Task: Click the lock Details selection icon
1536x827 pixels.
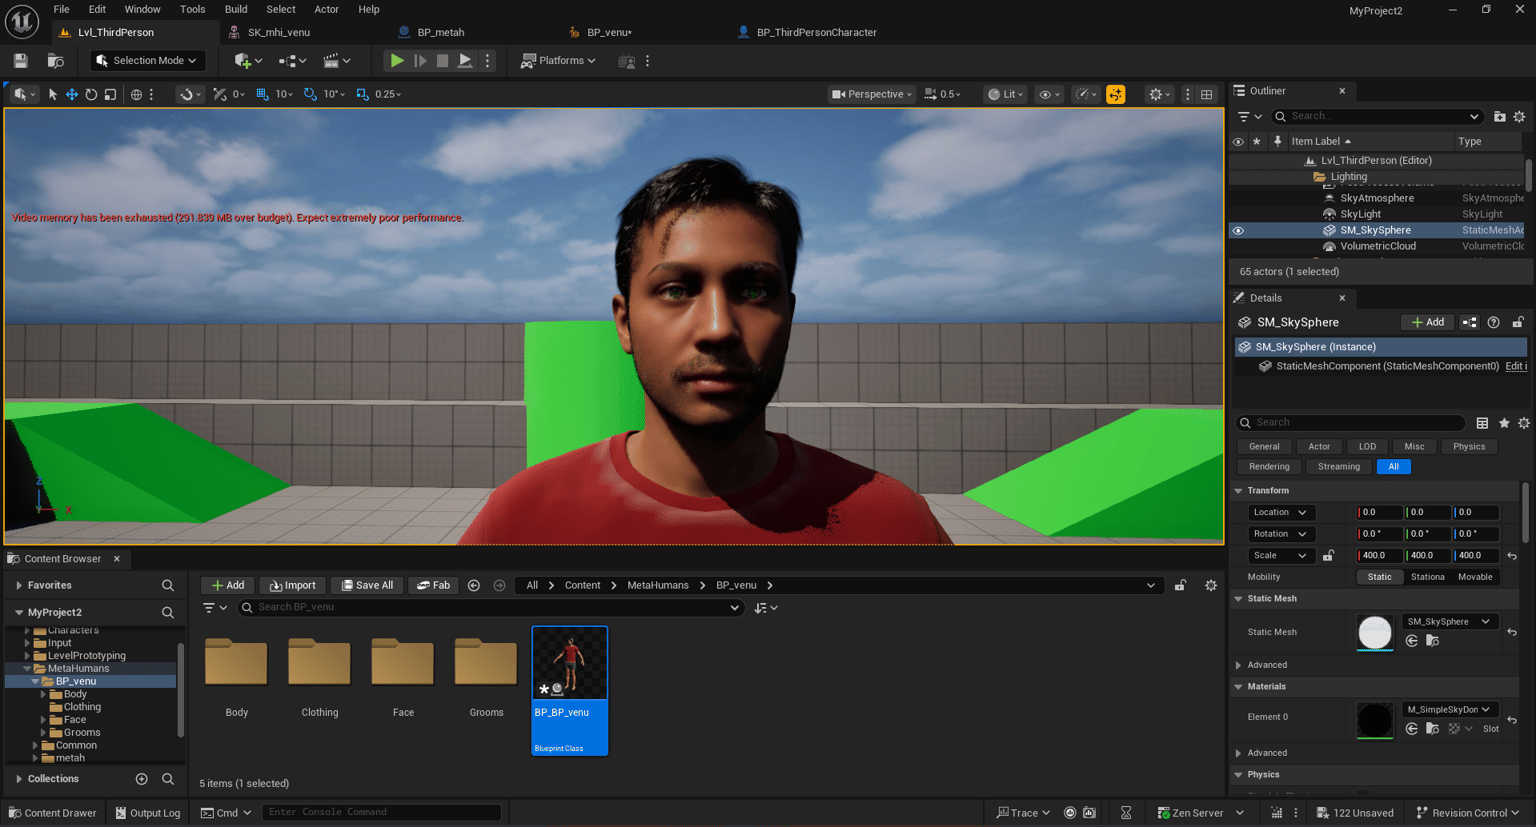Action: coord(1517,322)
